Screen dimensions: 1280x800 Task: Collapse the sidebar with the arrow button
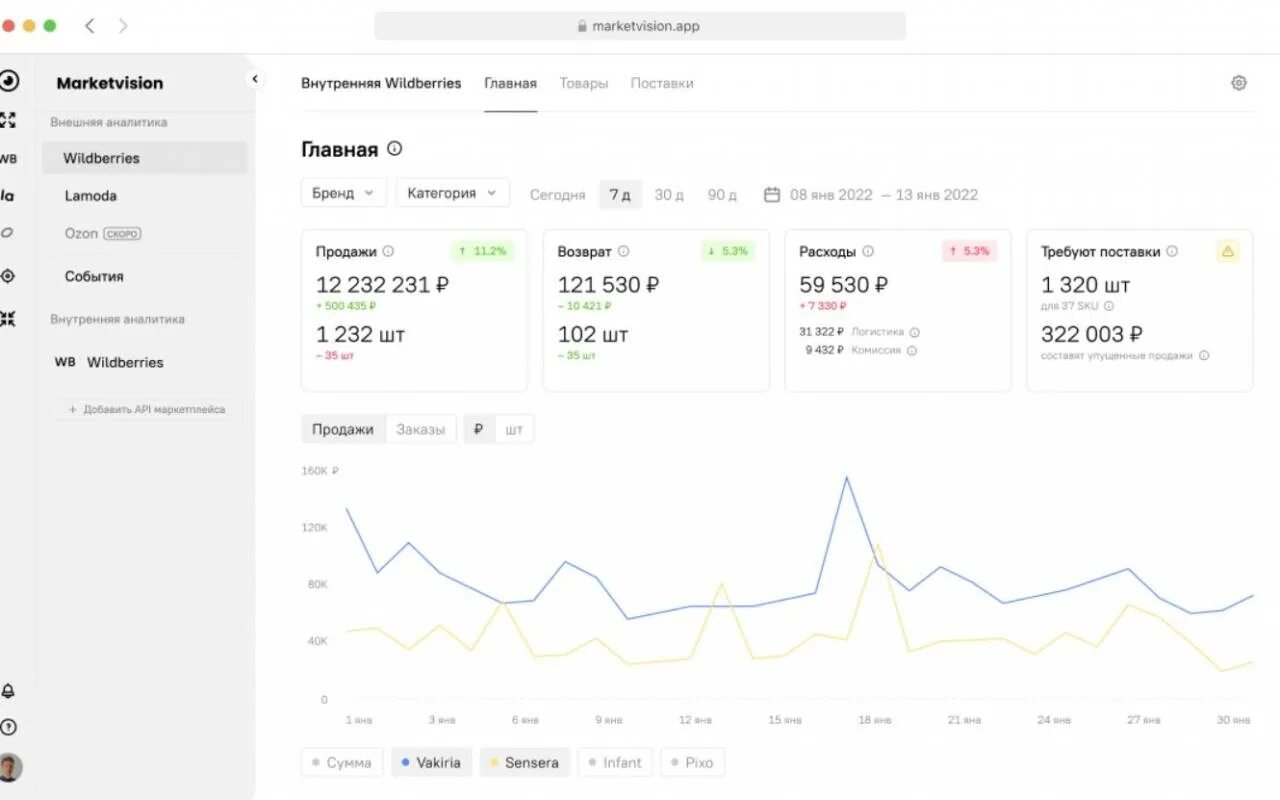point(254,79)
